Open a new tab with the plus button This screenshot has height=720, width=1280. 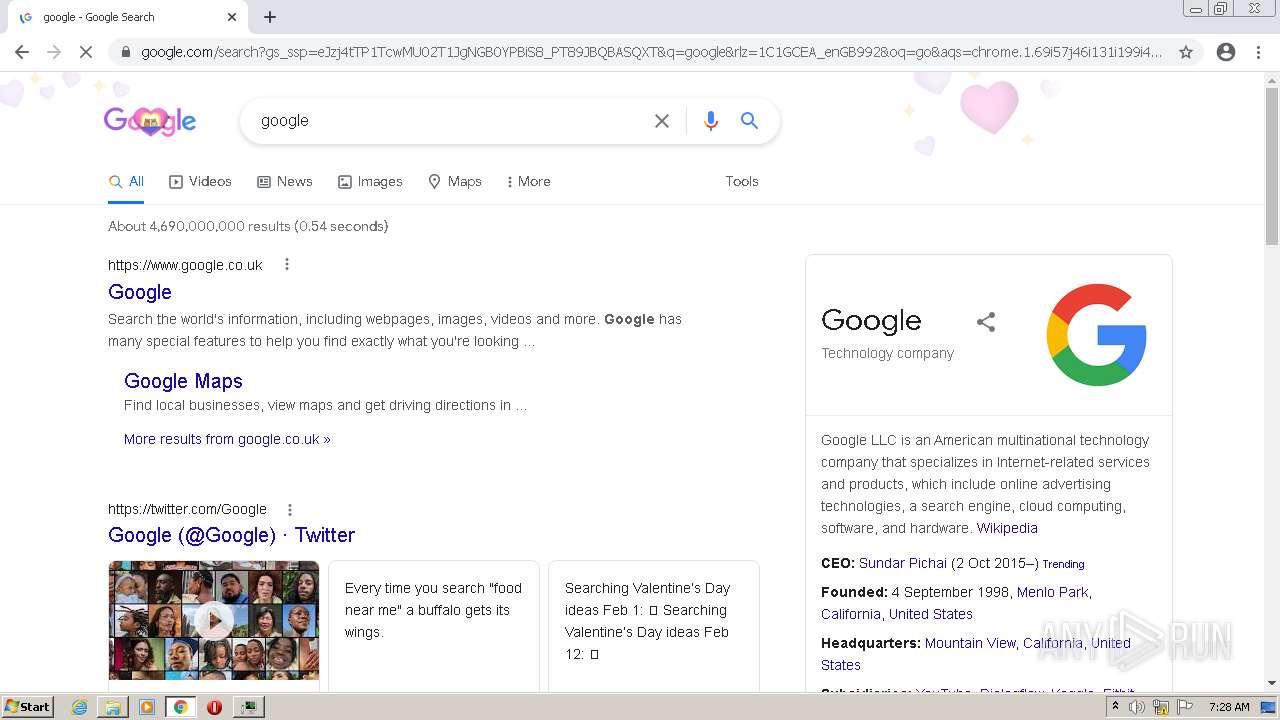(x=270, y=17)
